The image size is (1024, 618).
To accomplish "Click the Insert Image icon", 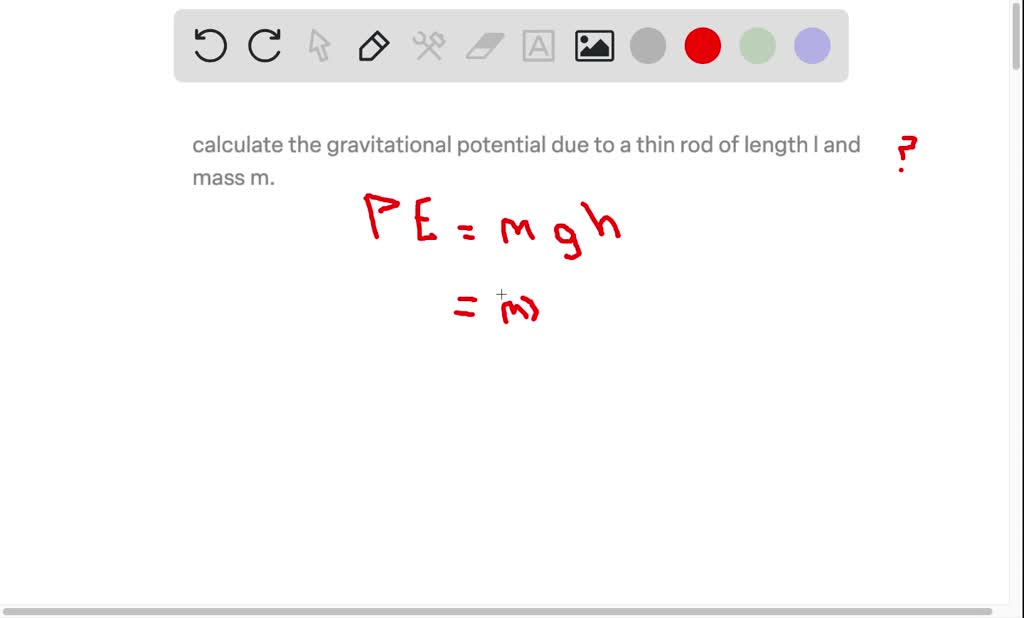I will point(593,45).
